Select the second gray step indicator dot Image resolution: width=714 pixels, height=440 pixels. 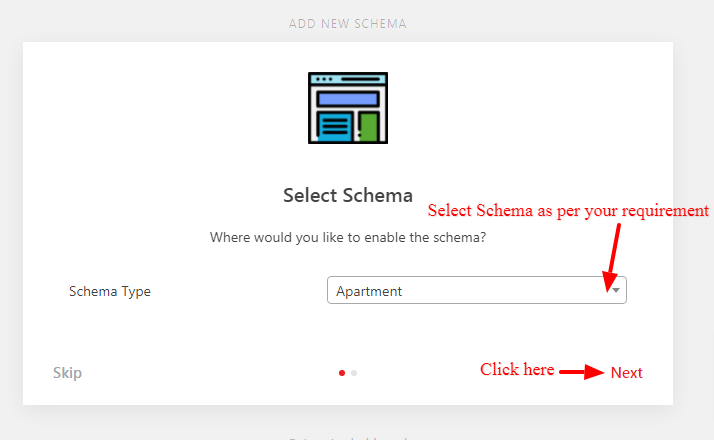pyautogui.click(x=354, y=373)
